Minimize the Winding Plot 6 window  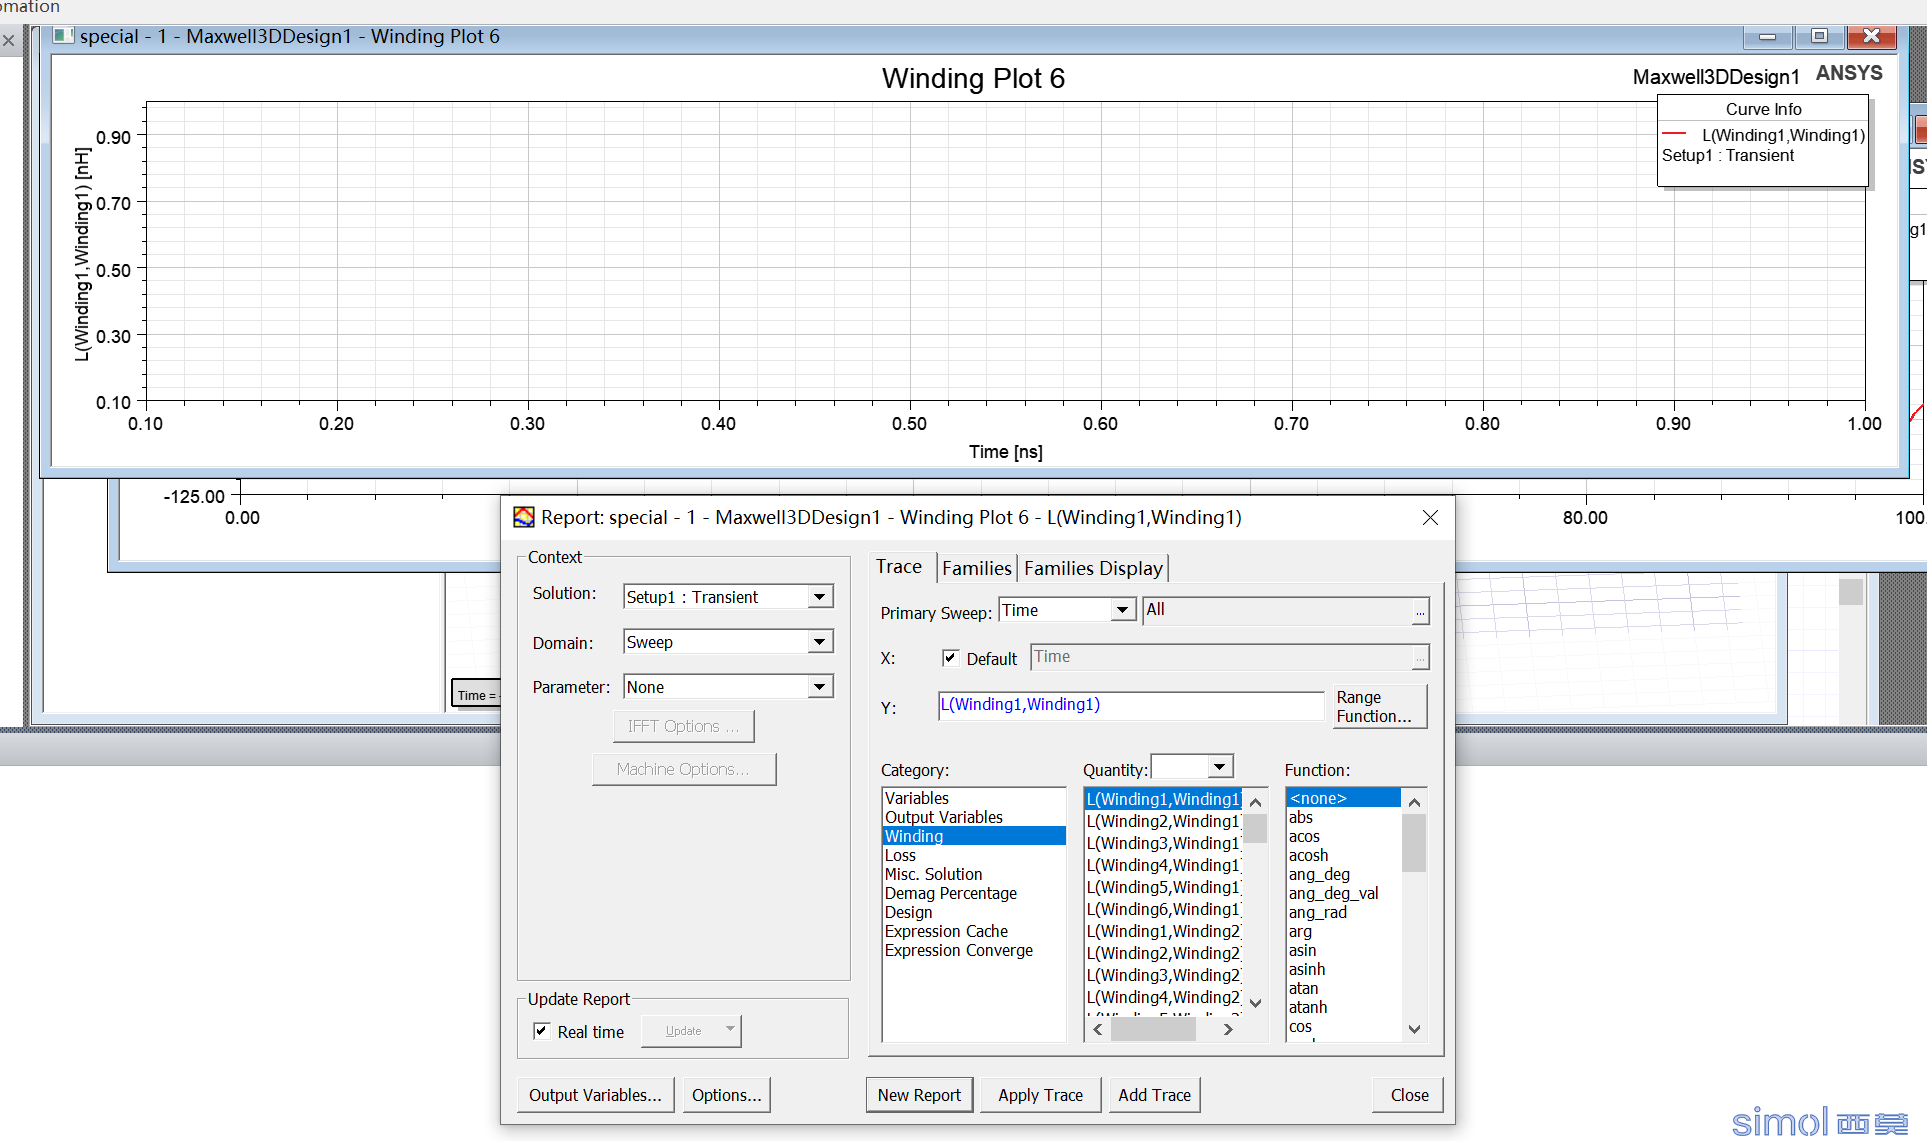(1768, 36)
